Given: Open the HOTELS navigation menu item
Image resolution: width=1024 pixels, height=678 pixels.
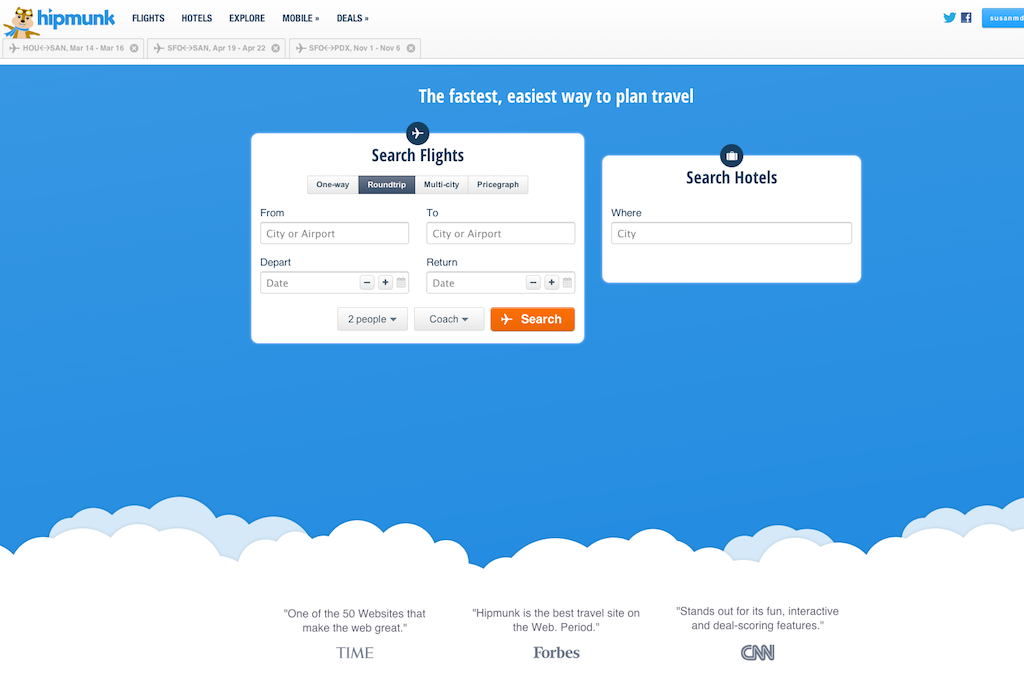Looking at the screenshot, I should [x=196, y=17].
